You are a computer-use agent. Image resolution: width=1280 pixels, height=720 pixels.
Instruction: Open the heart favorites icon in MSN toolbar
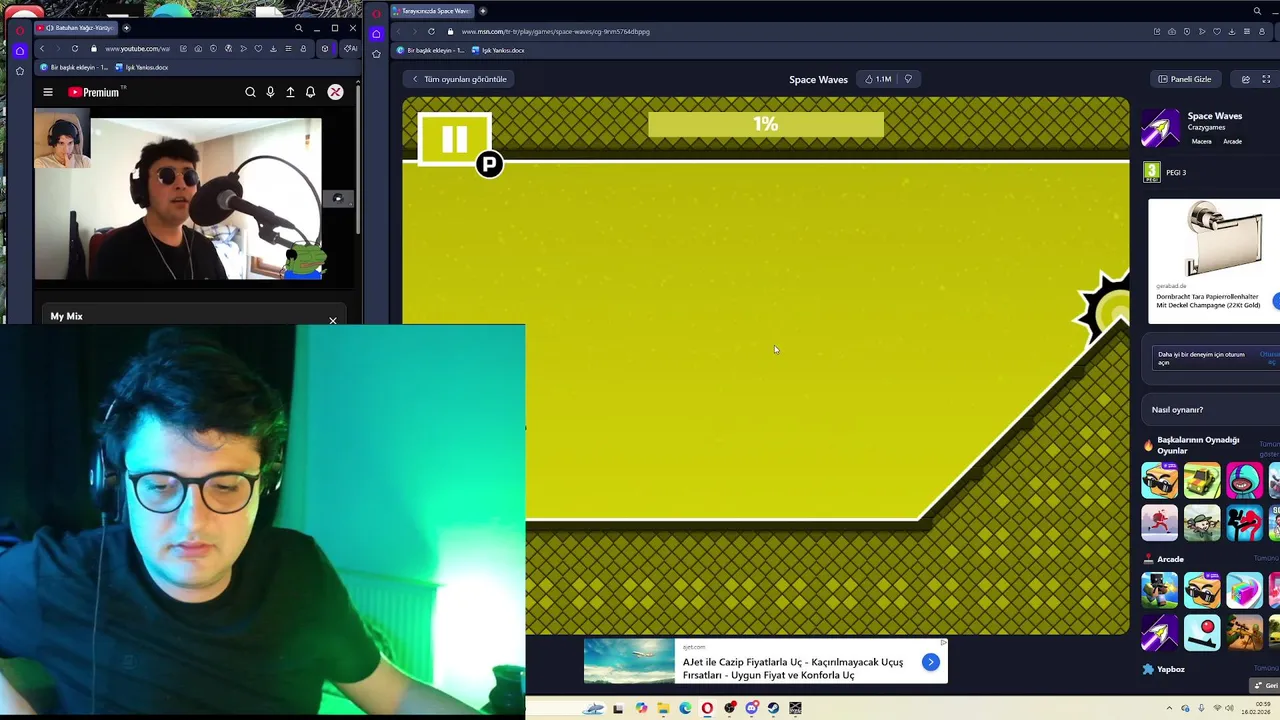(x=1217, y=31)
